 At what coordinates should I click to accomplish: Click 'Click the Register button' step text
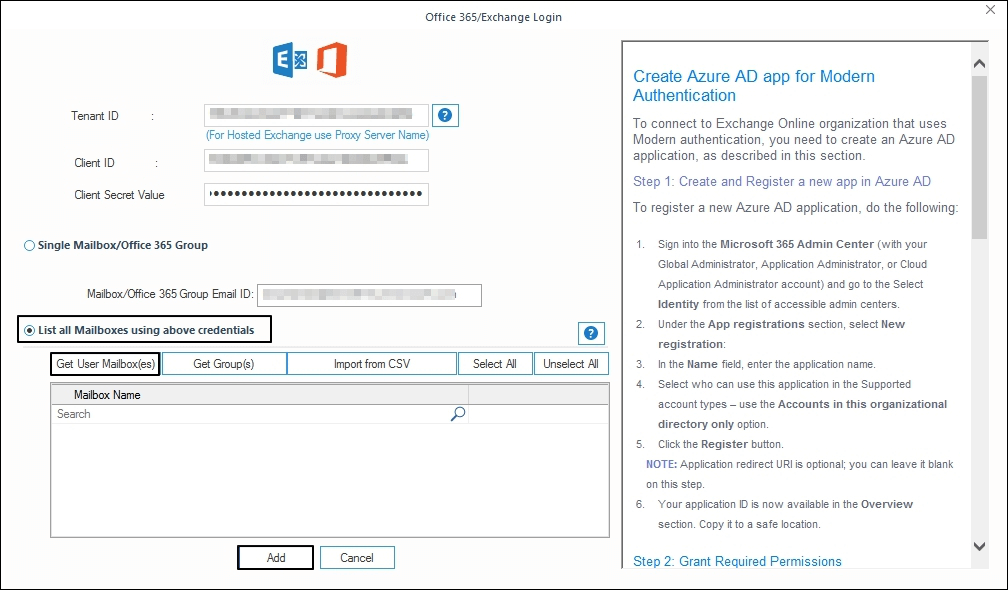pyautogui.click(x=721, y=444)
